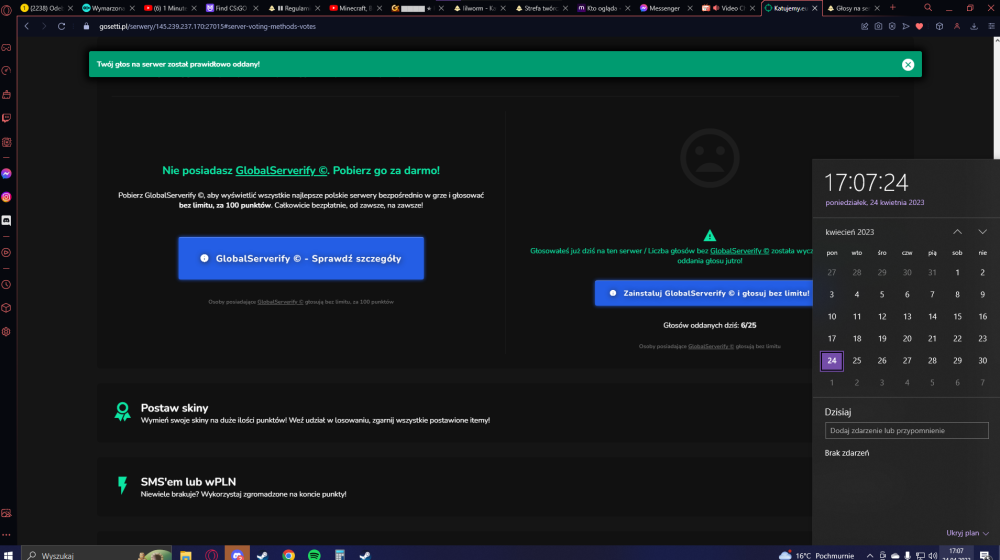Open Twitch icon in Opera sidebar
The height and width of the screenshot is (560, 1000).
click(6, 118)
